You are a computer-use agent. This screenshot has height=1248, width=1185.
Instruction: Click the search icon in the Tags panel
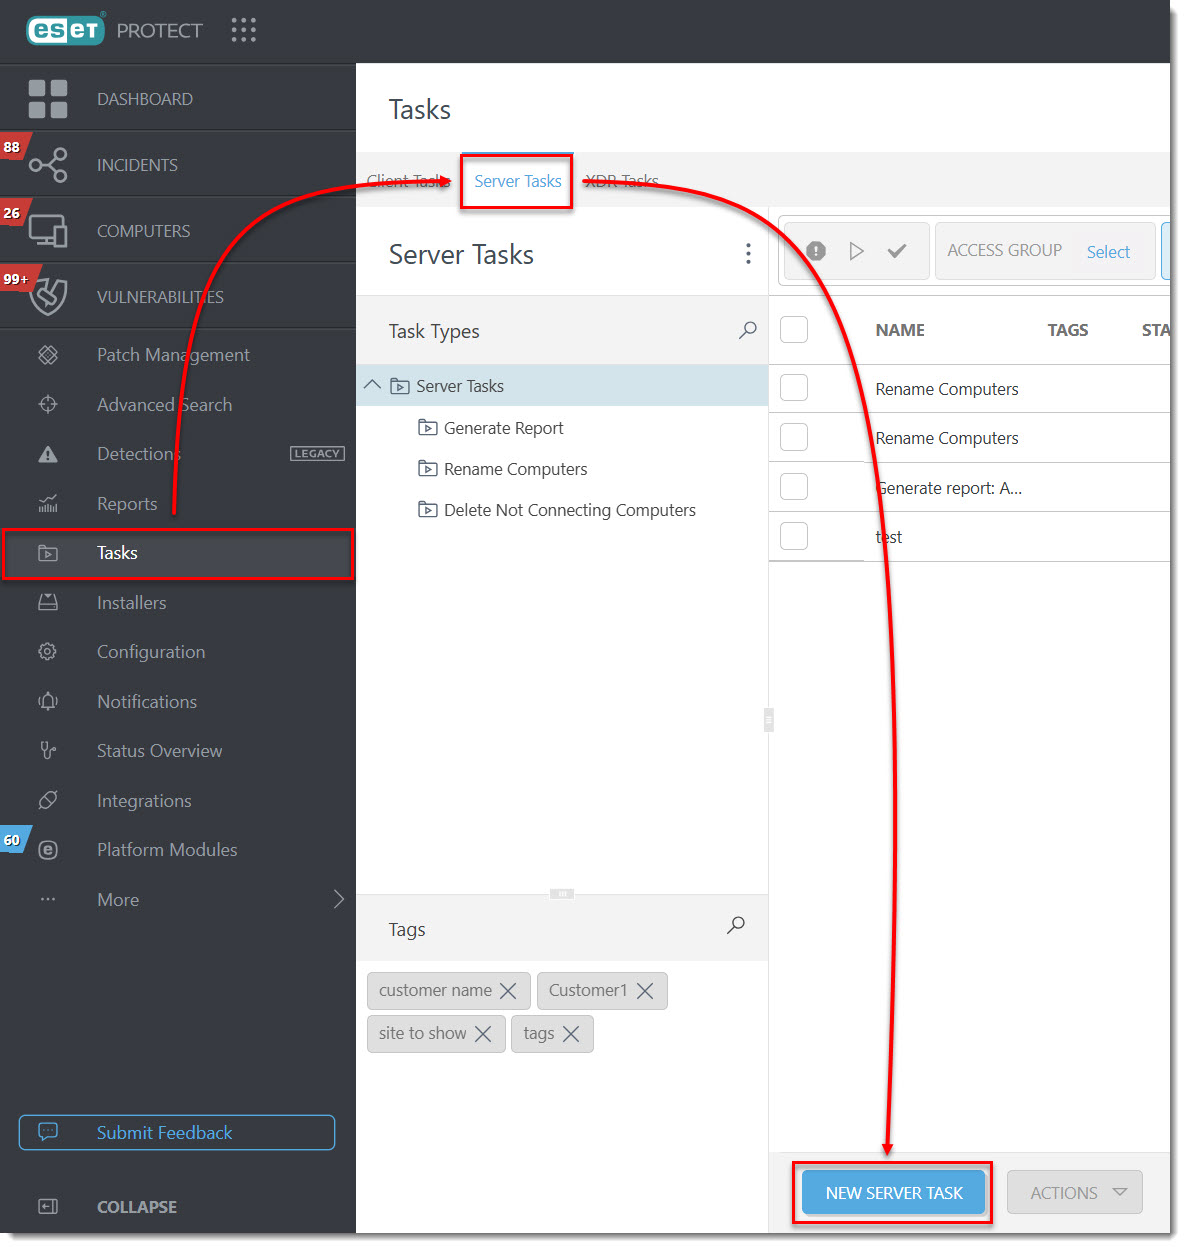point(736,925)
